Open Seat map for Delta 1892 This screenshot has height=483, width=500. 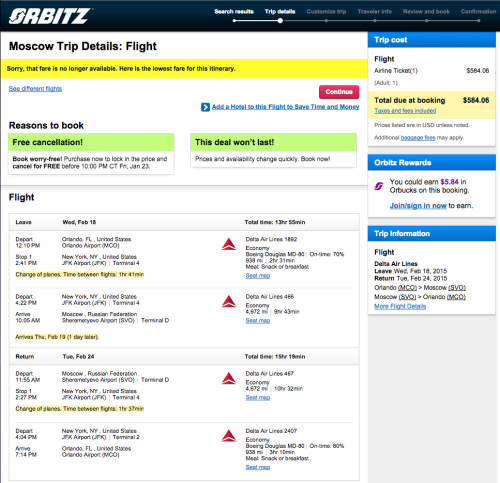[x=258, y=276]
